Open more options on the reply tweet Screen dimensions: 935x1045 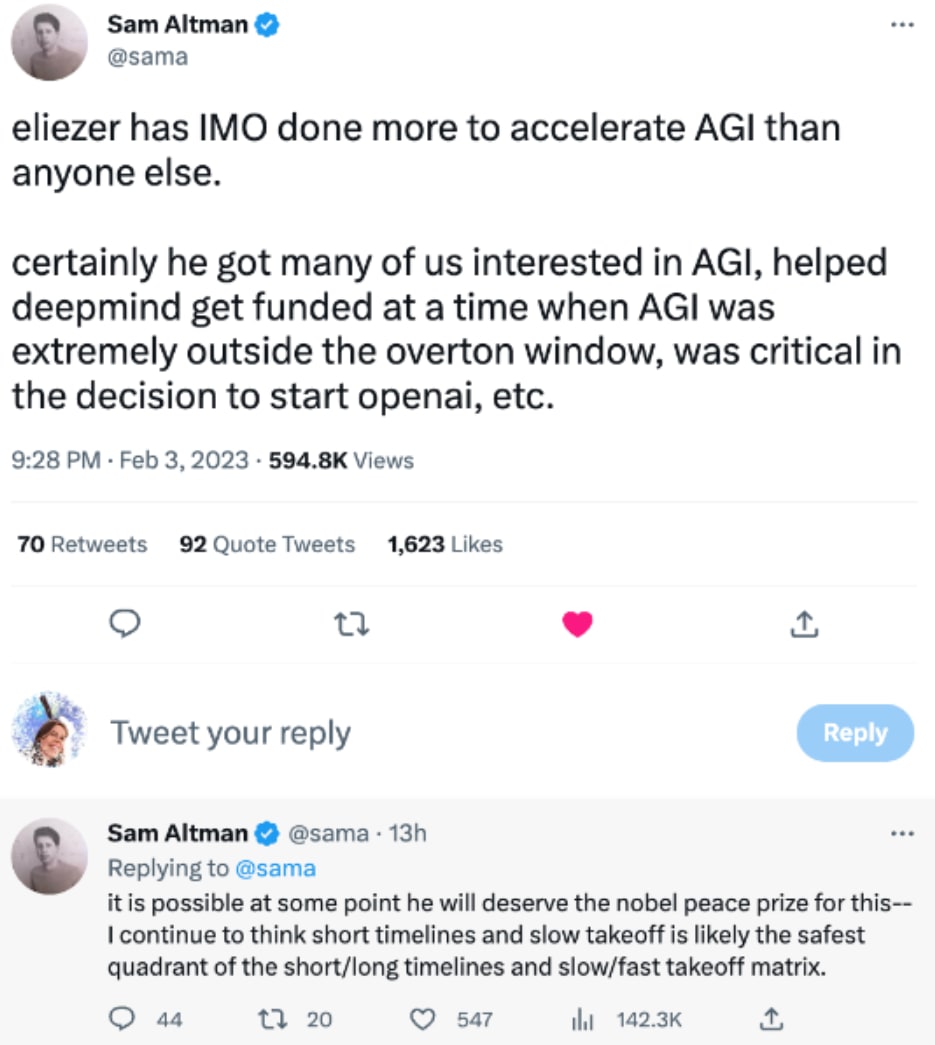coord(902,833)
